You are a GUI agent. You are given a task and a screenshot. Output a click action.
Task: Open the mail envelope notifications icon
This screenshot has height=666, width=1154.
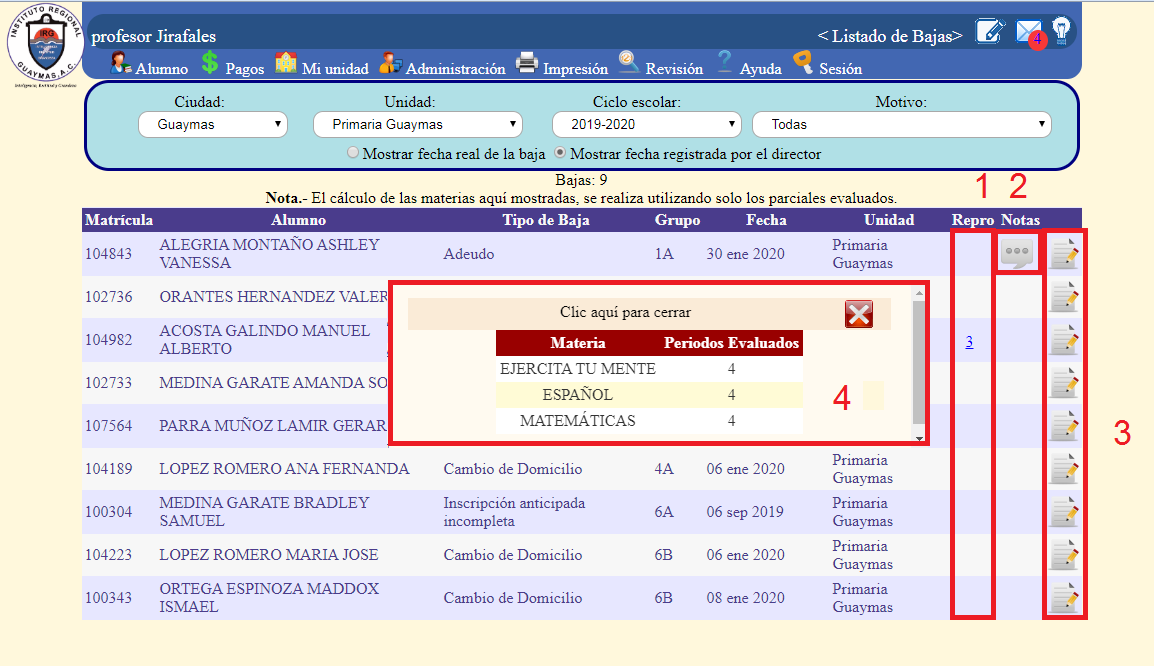(1030, 32)
